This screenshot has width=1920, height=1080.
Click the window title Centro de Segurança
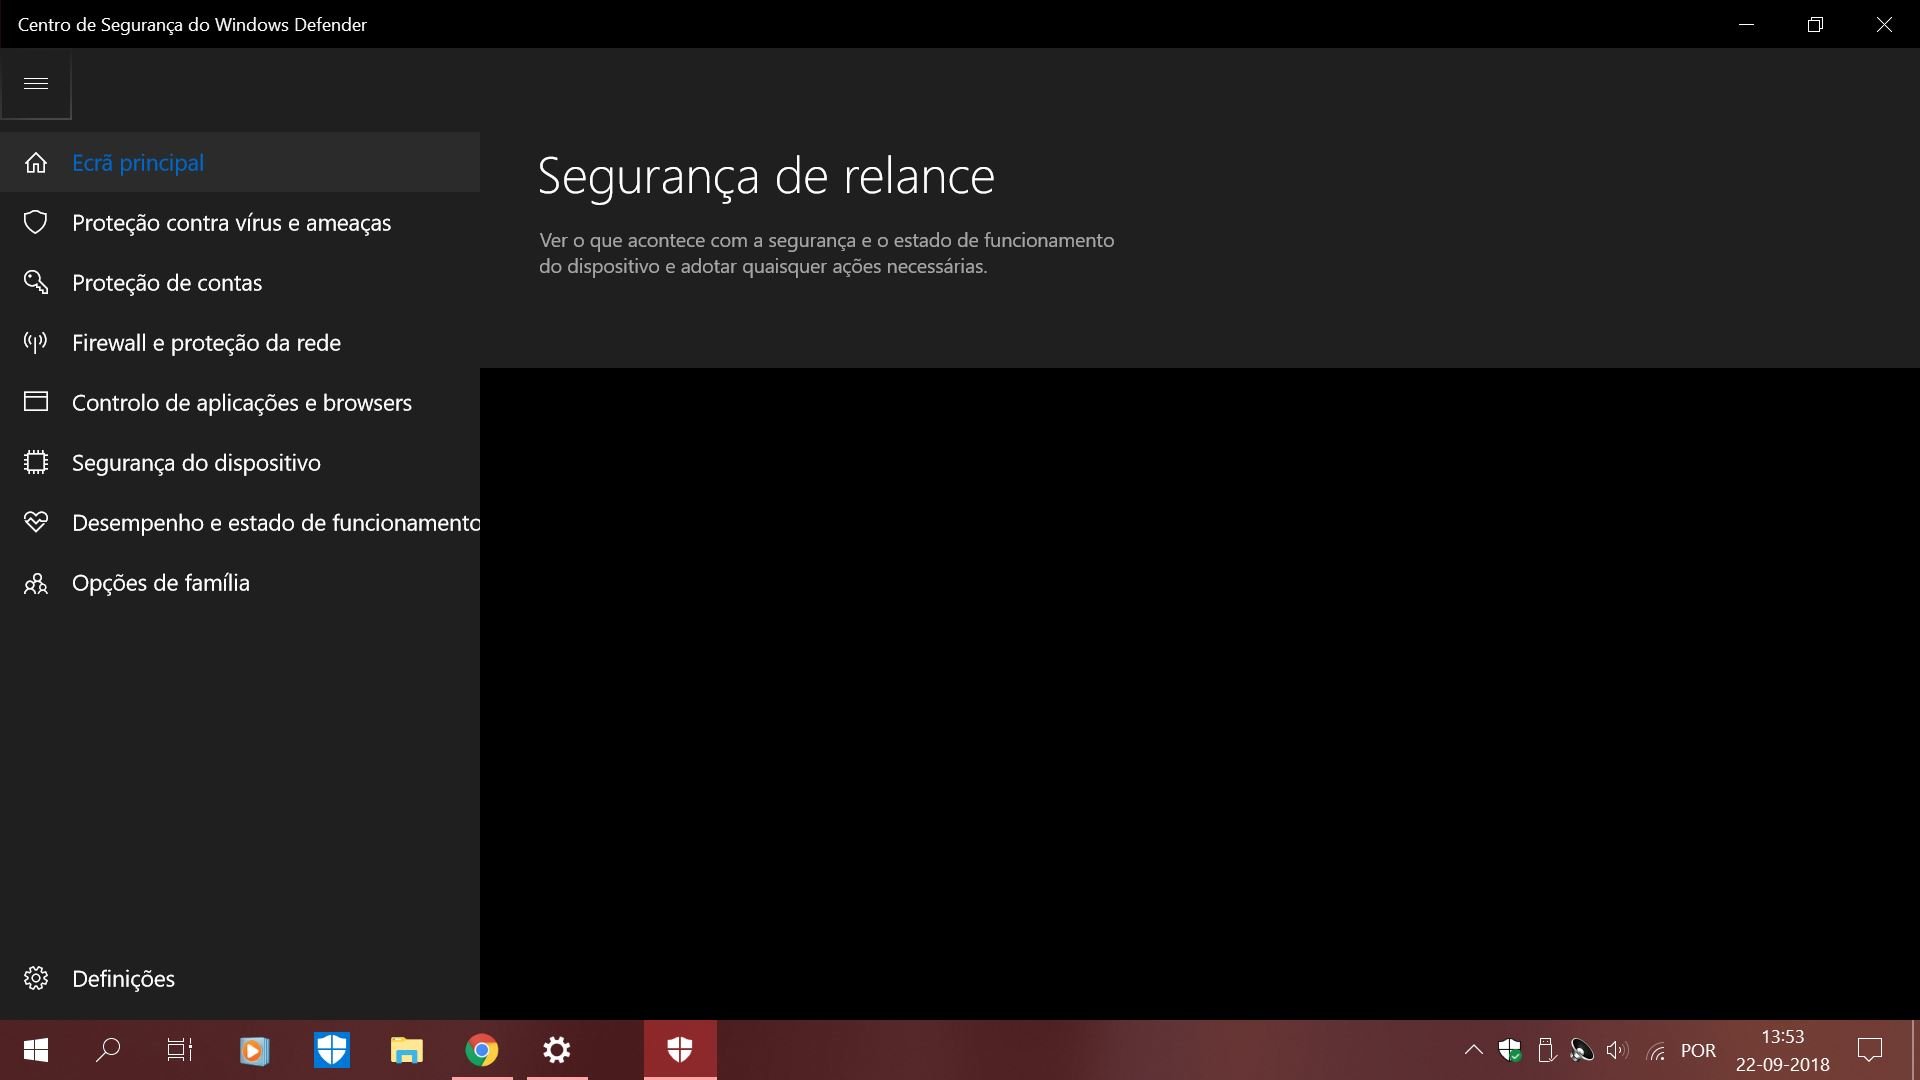192,24
